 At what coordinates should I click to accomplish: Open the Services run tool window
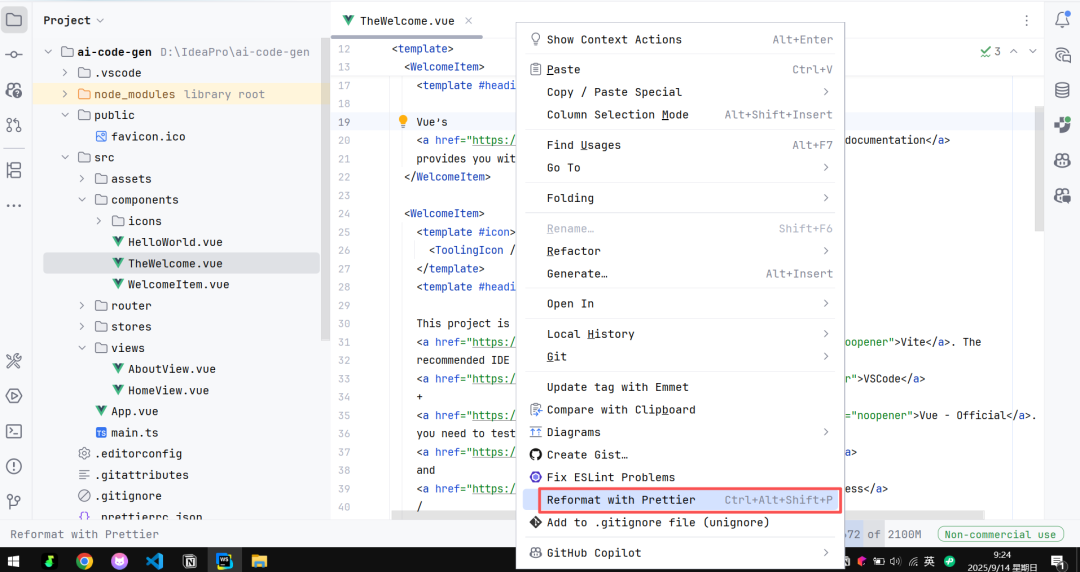(x=14, y=396)
